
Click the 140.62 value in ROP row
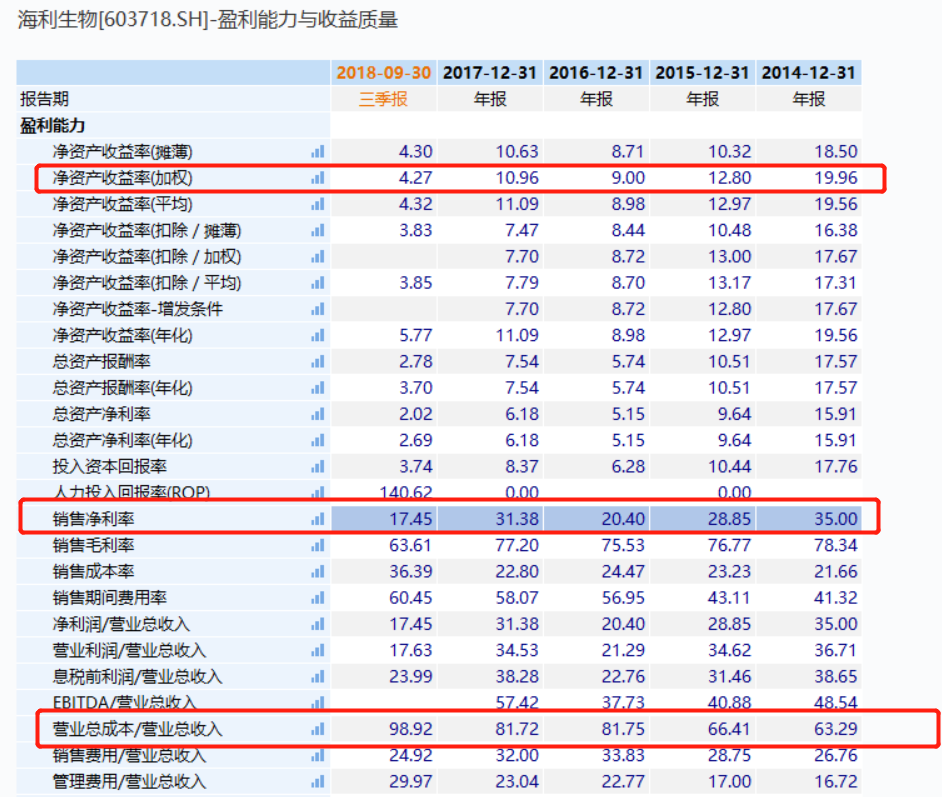(406, 492)
